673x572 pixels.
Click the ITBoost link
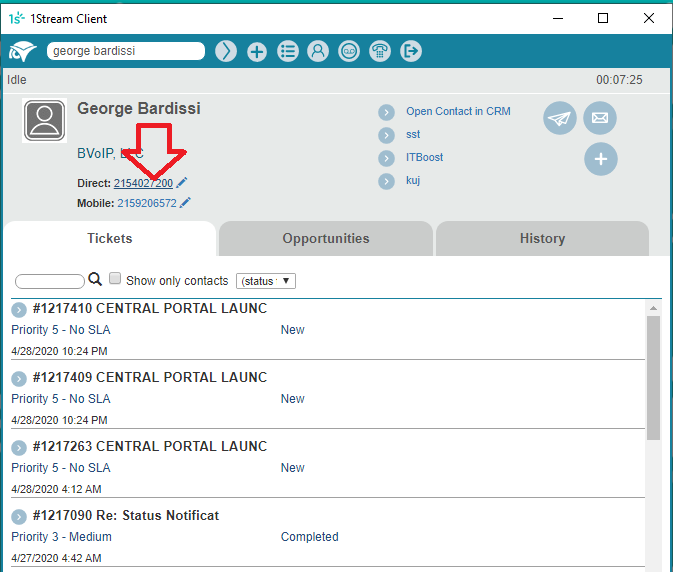tap(424, 157)
